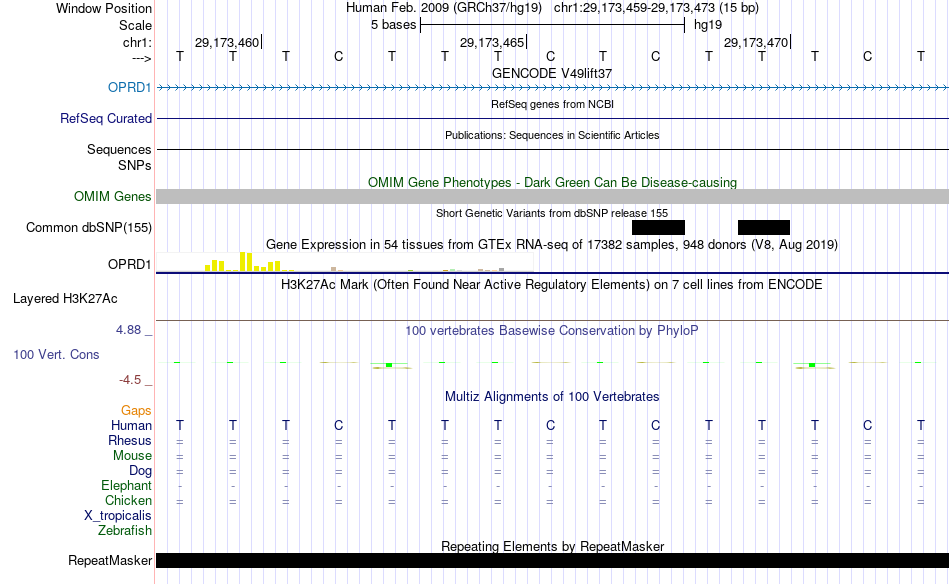Click the Repeating Elements by RepeatMasker title

[552, 546]
